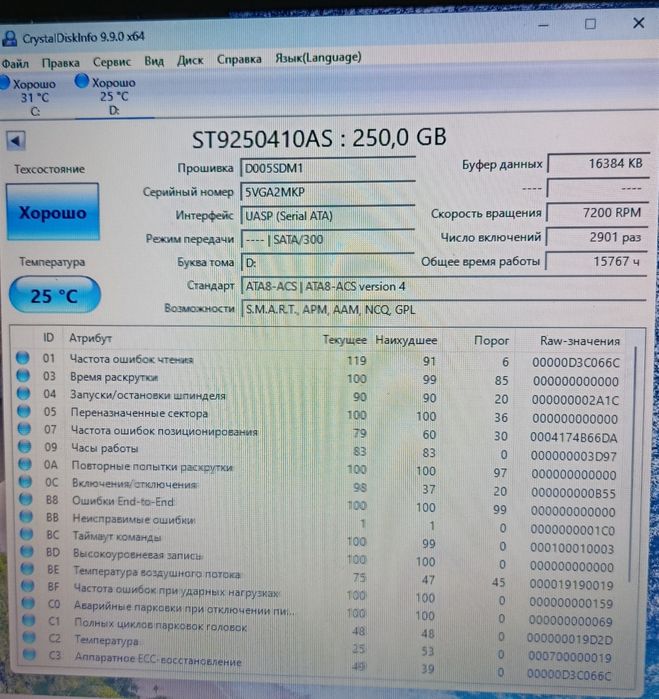Click the Буква тома field D:
The height and width of the screenshot is (699, 659).
pos(328,263)
